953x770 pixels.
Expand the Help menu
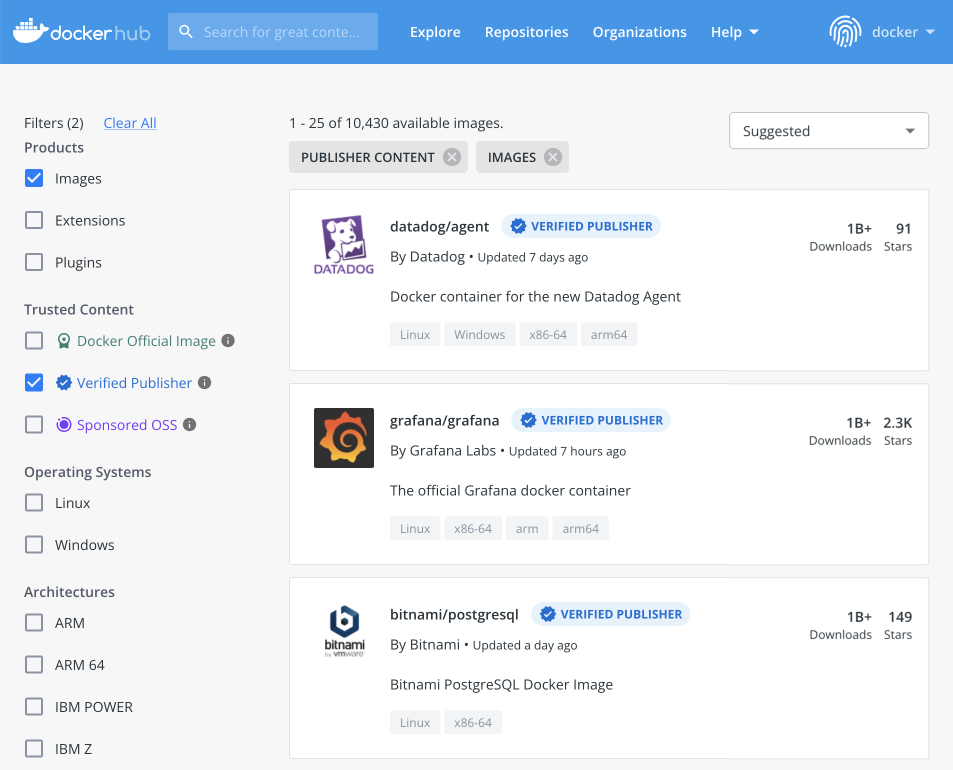[x=734, y=32]
